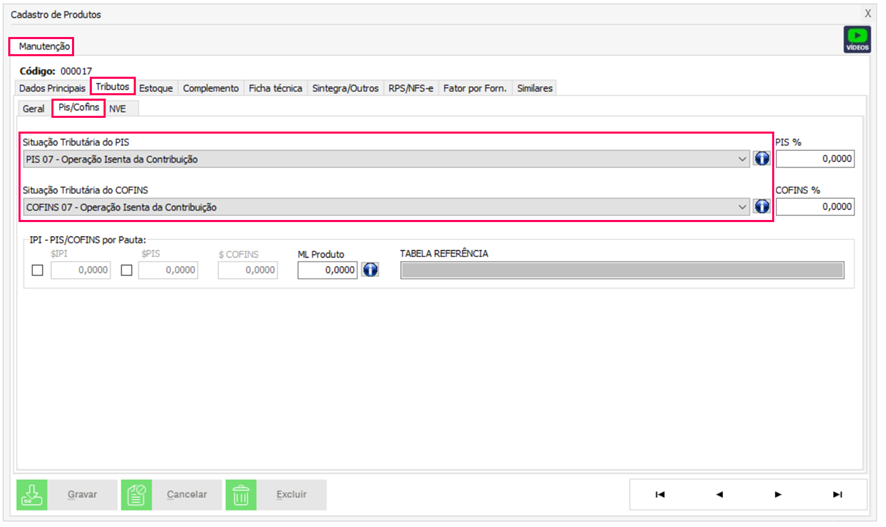Enable the $IPI checkbox
Screen dimensions: 886x527
coord(39,271)
